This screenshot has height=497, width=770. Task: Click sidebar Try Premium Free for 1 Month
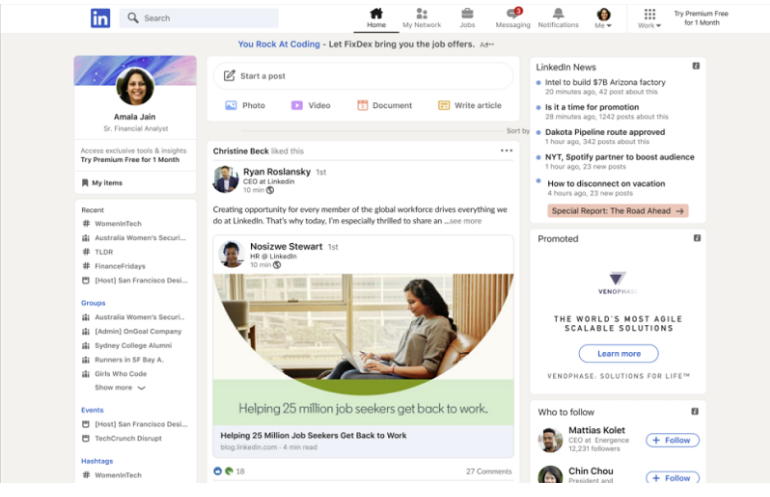click(x=130, y=160)
